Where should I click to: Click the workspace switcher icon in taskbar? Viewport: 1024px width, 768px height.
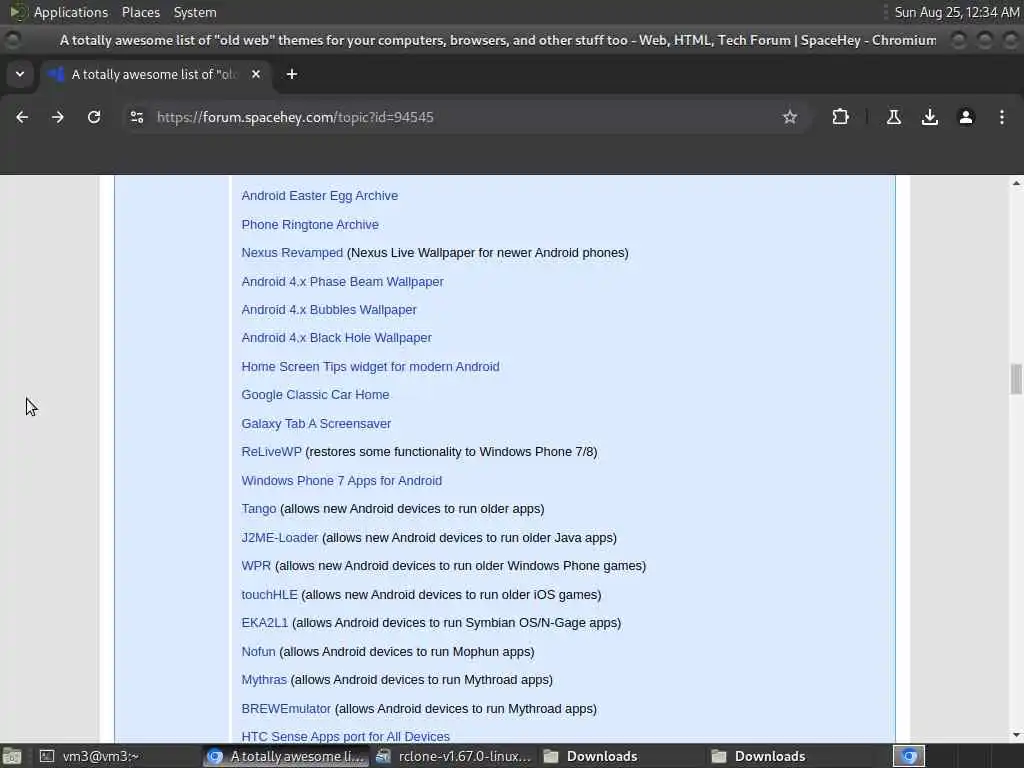908,756
